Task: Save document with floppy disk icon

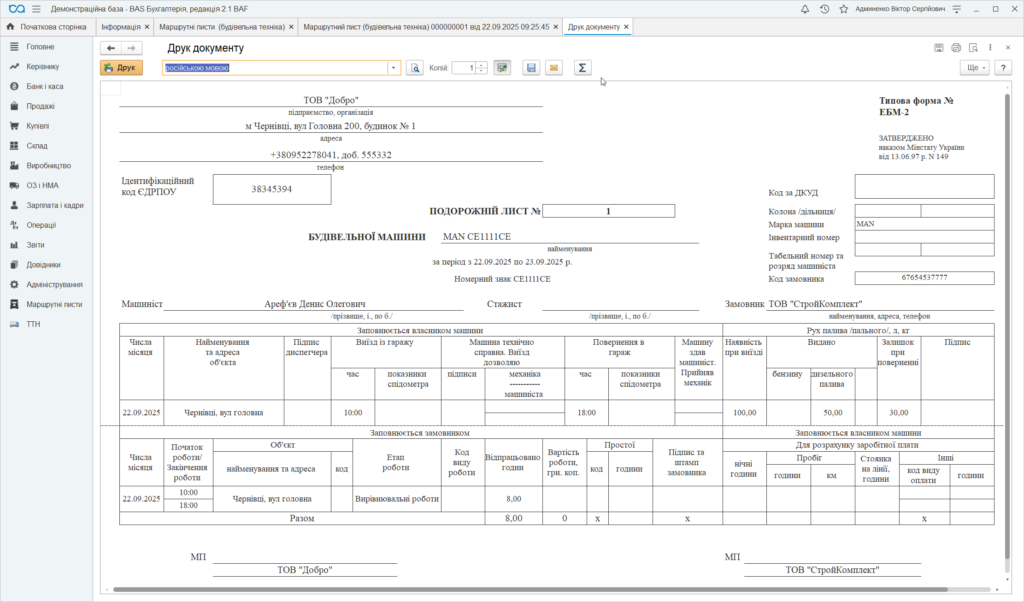Action: [531, 68]
